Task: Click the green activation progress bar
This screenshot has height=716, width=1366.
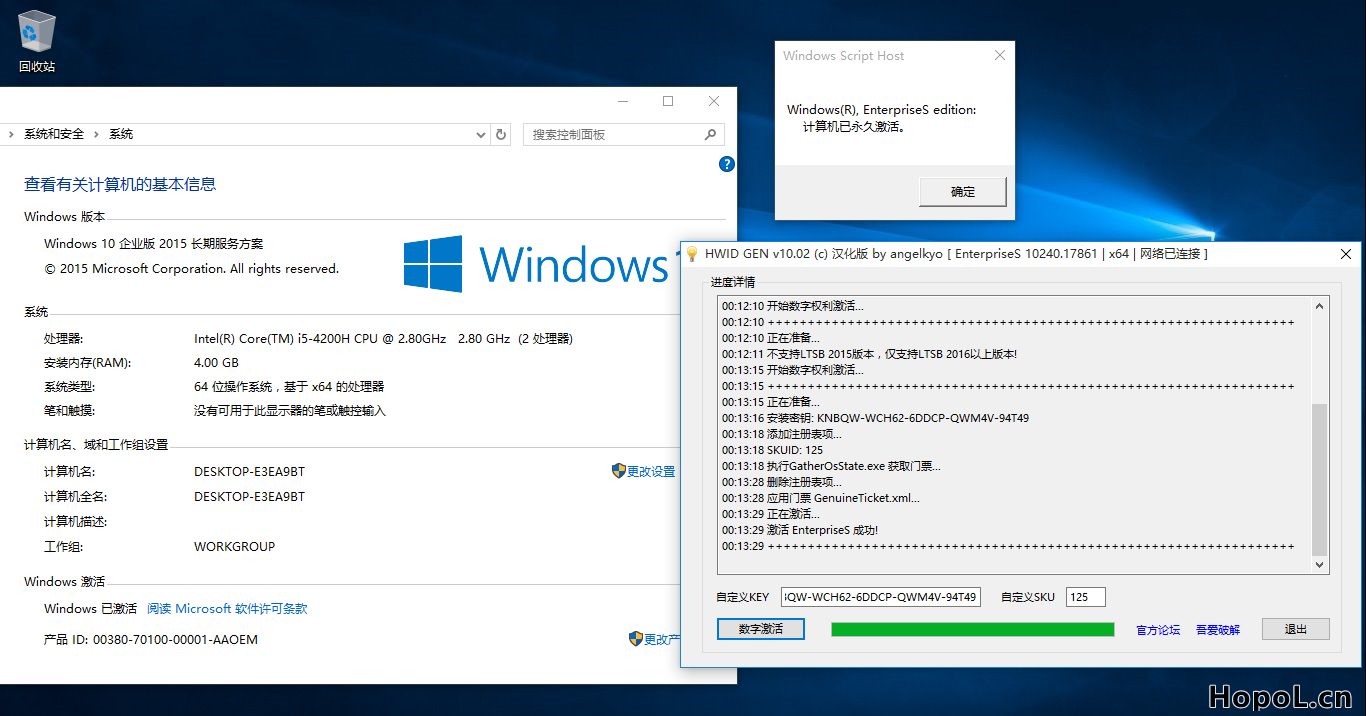Action: click(972, 629)
